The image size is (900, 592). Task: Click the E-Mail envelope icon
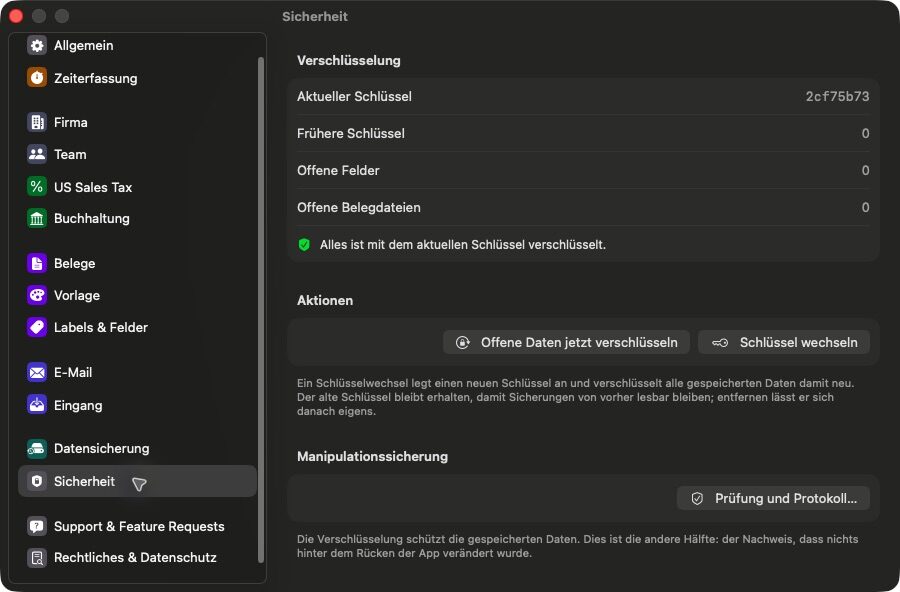click(37, 372)
